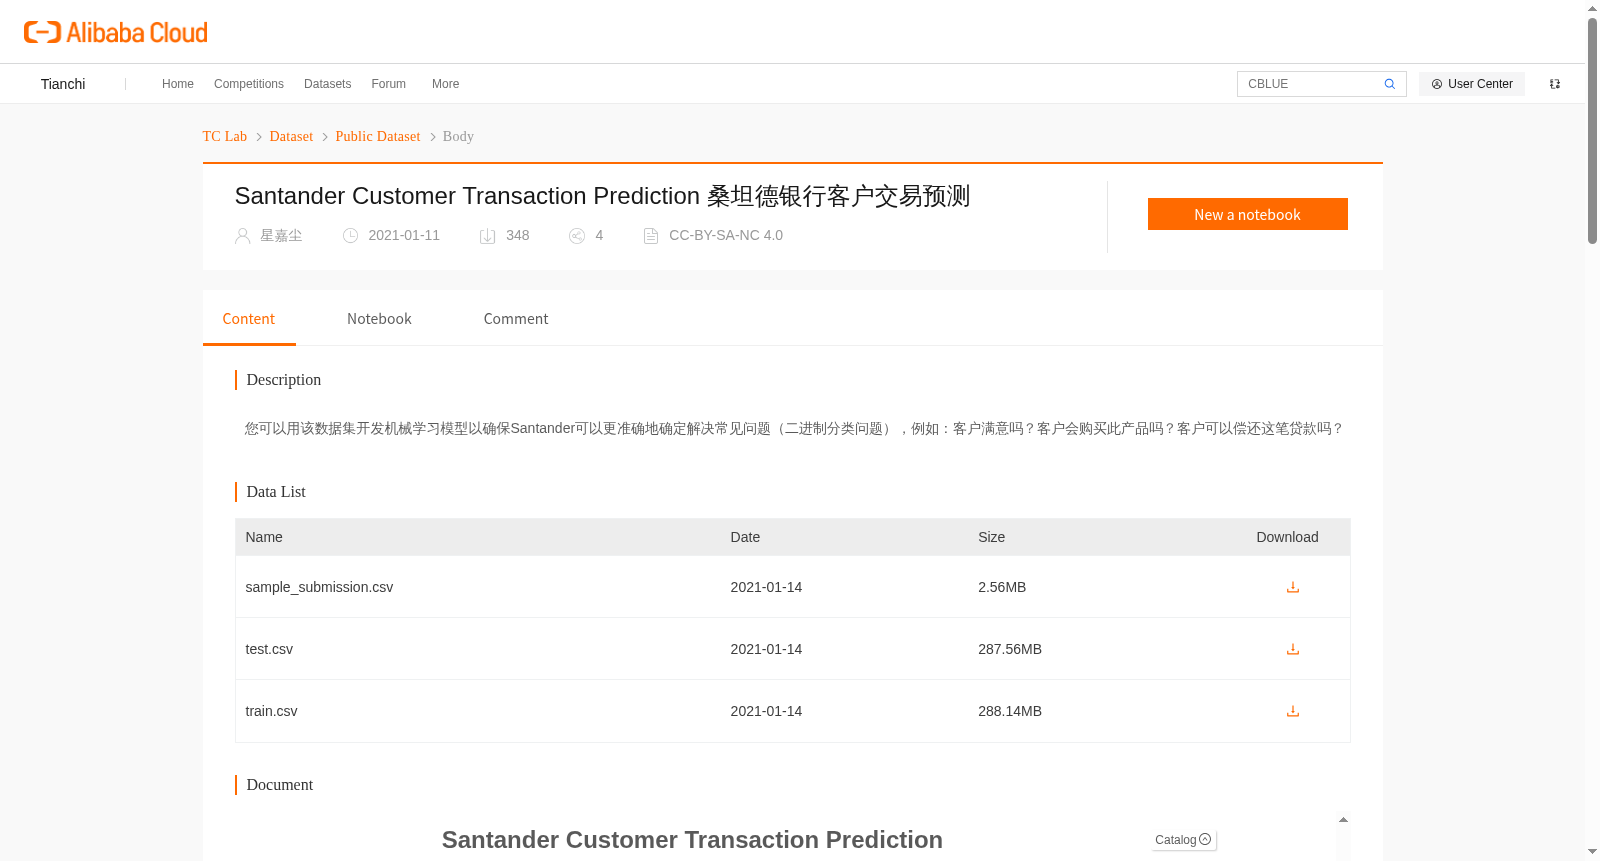Click the language switch icon

(x=1555, y=84)
